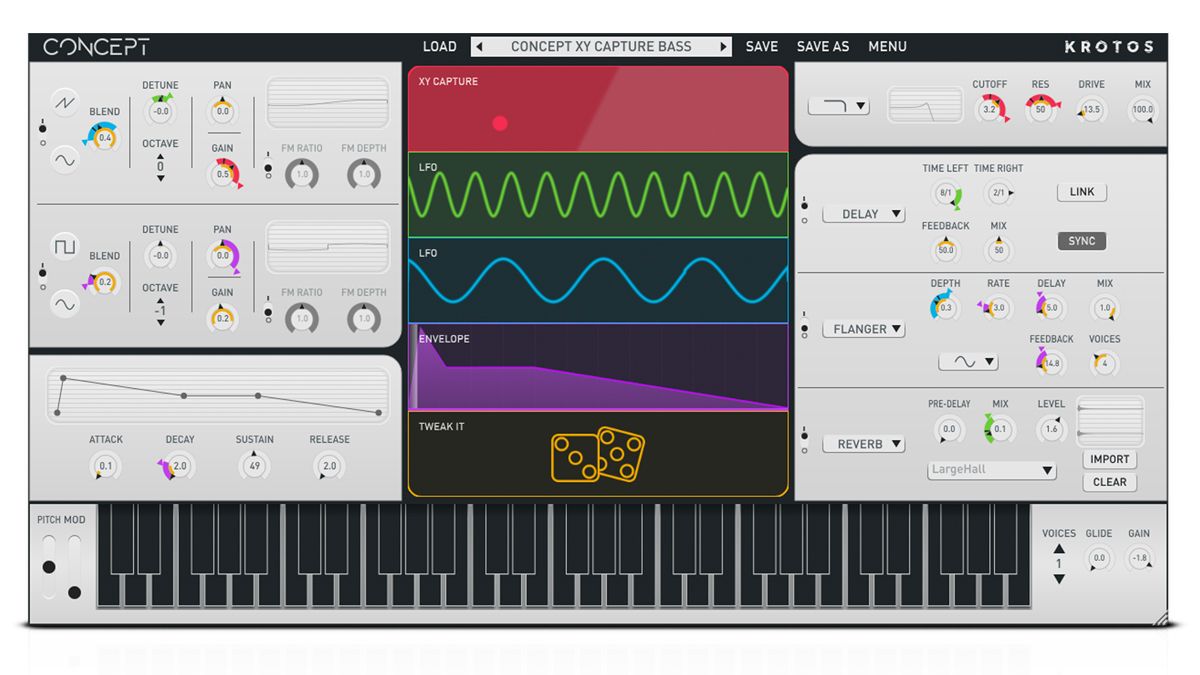
Task: Load next preset with right arrow
Action: click(723, 47)
